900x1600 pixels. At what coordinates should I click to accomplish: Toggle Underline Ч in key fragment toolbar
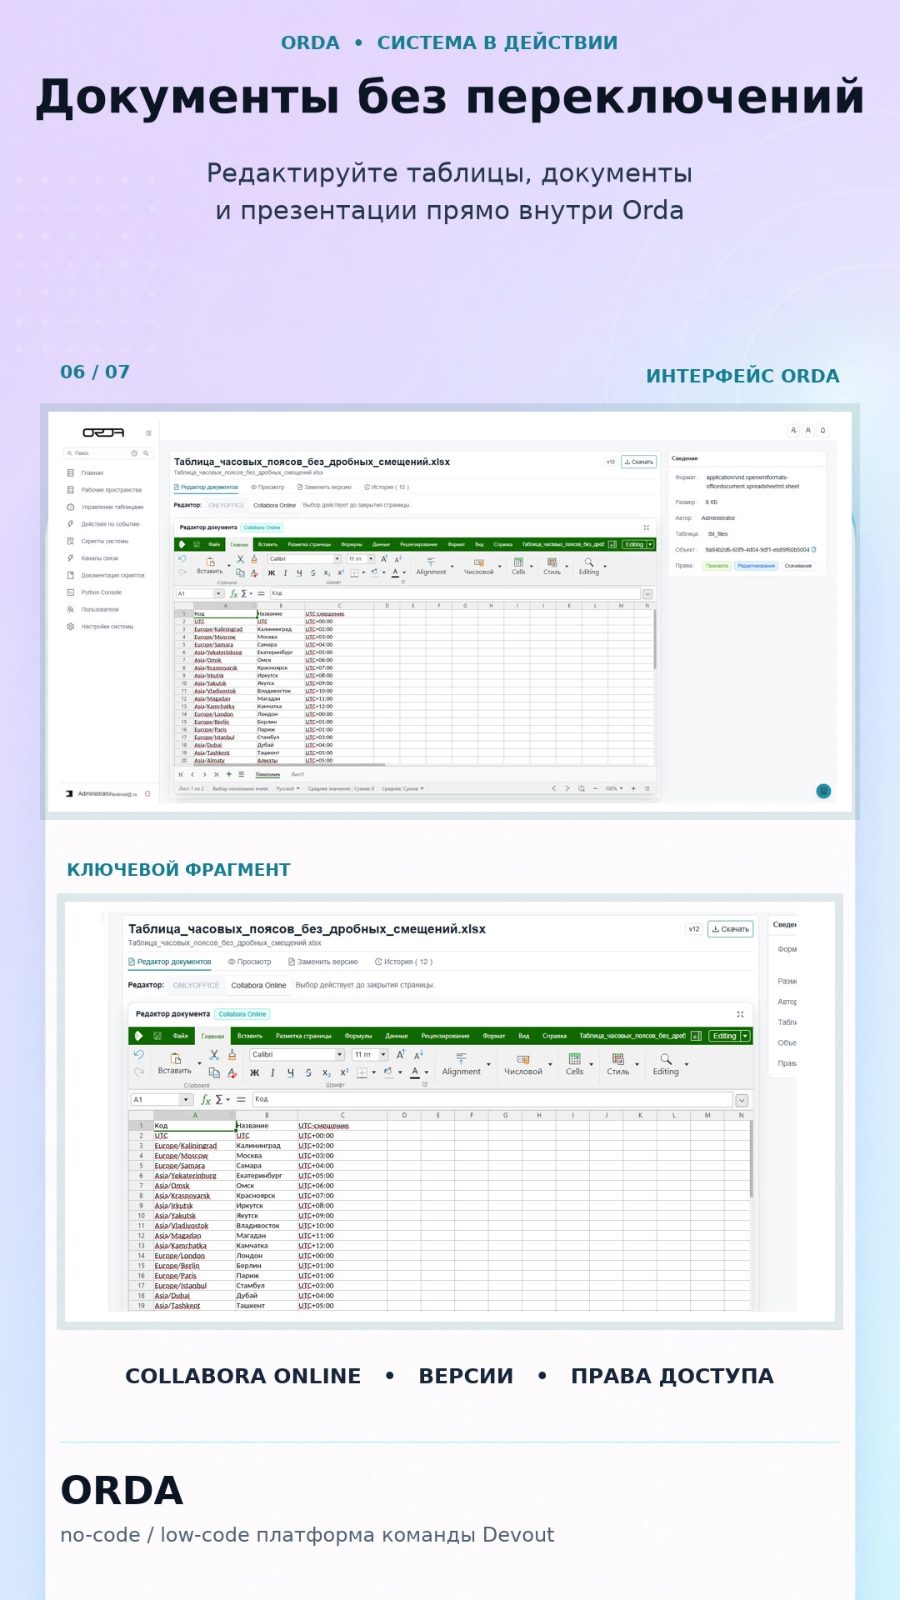[290, 1072]
